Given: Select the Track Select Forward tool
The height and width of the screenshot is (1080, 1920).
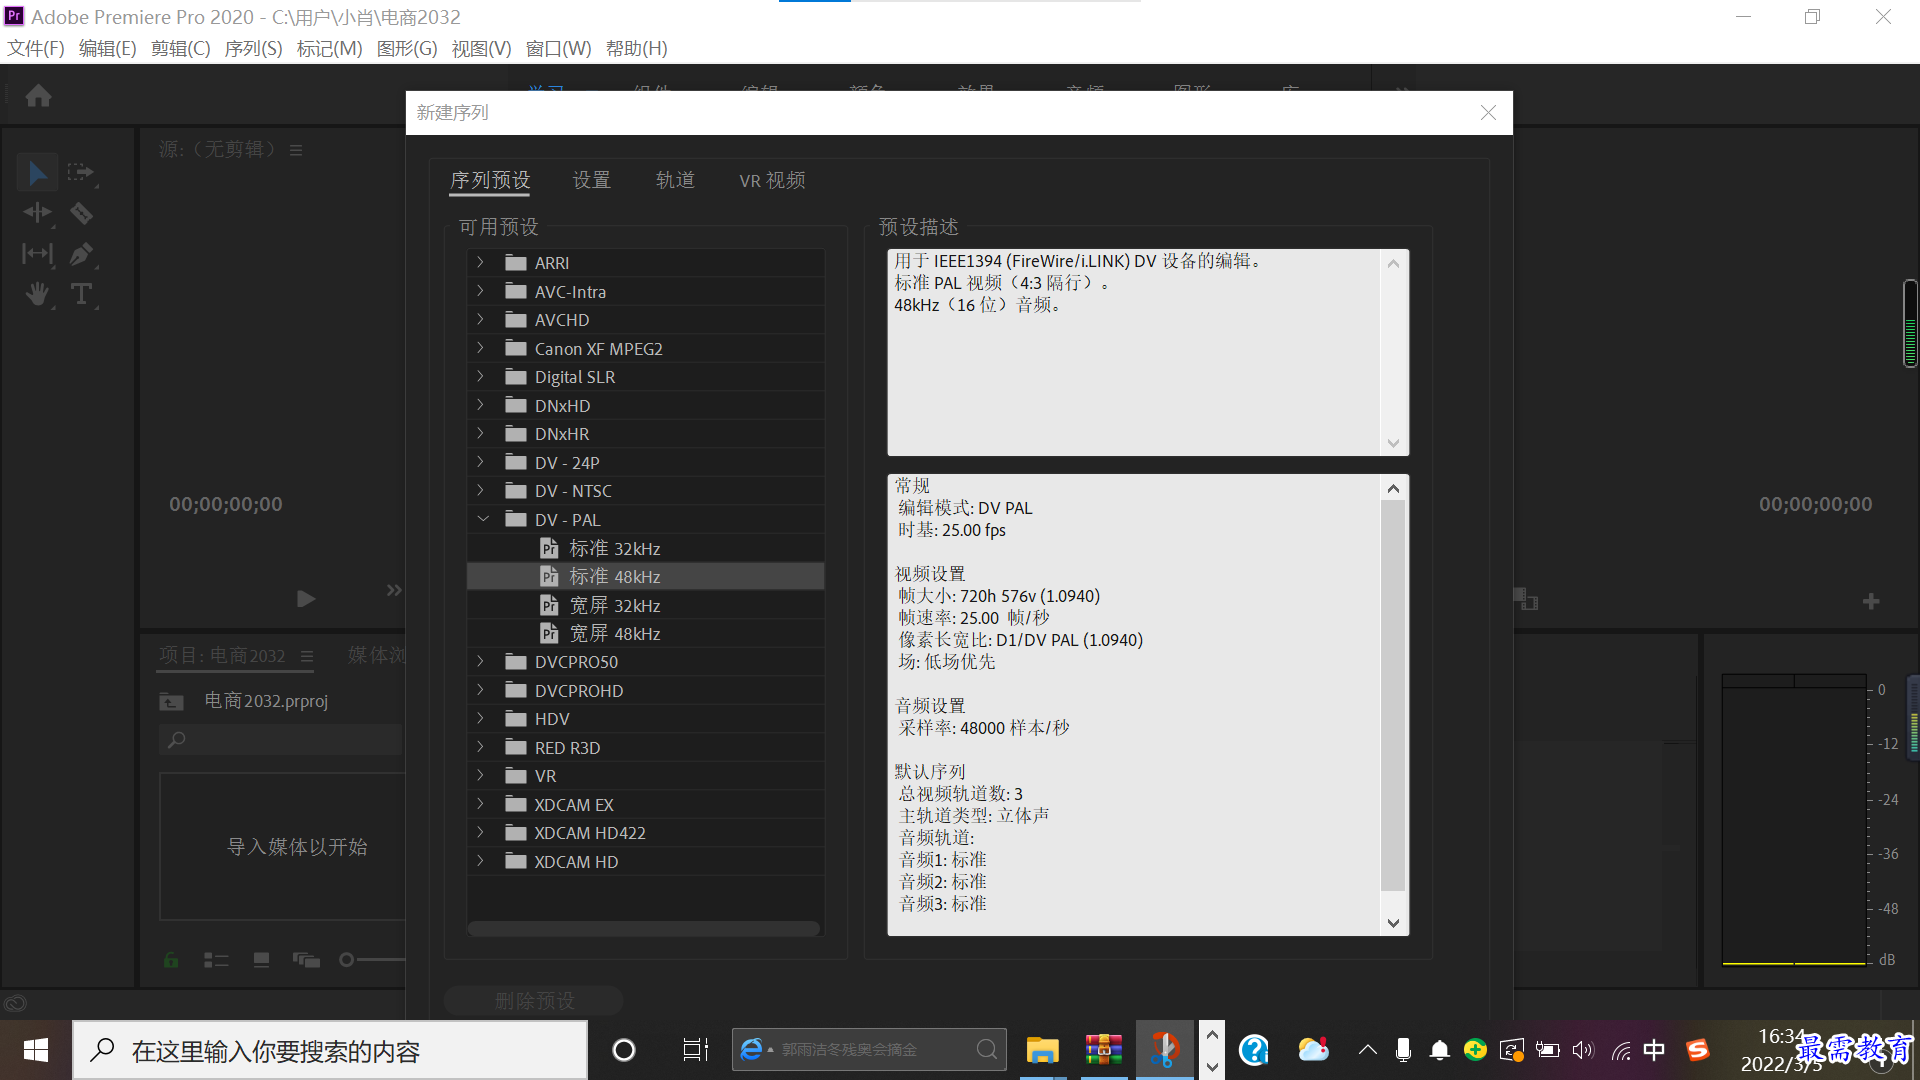Looking at the screenshot, I should pyautogui.click(x=80, y=173).
